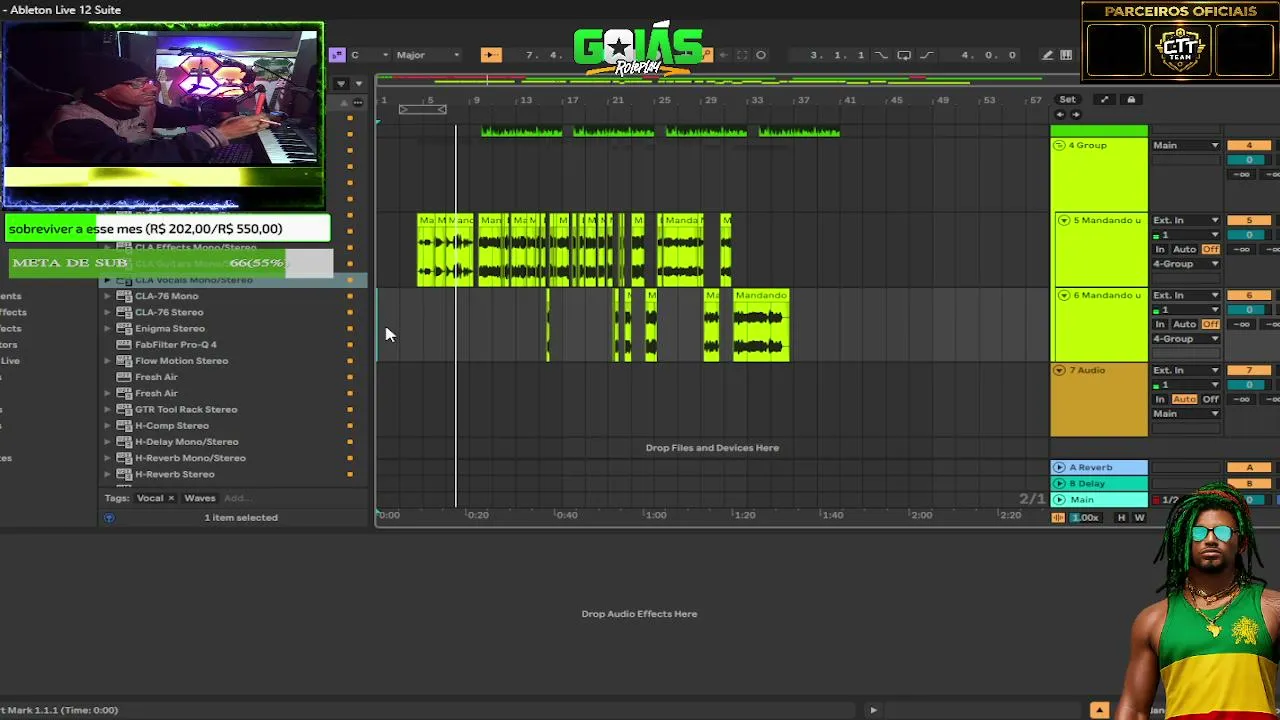The image size is (1280, 720).
Task: Click the small play arrow in status bar
Action: [873, 710]
